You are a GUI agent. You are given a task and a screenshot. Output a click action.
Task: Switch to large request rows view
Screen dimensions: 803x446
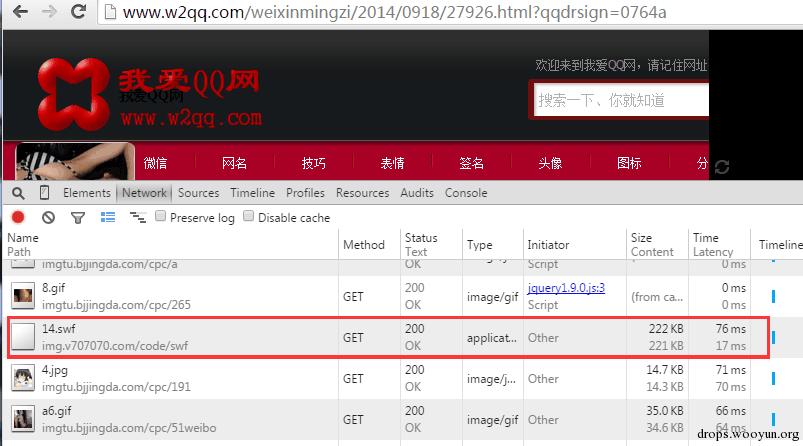pos(108,217)
